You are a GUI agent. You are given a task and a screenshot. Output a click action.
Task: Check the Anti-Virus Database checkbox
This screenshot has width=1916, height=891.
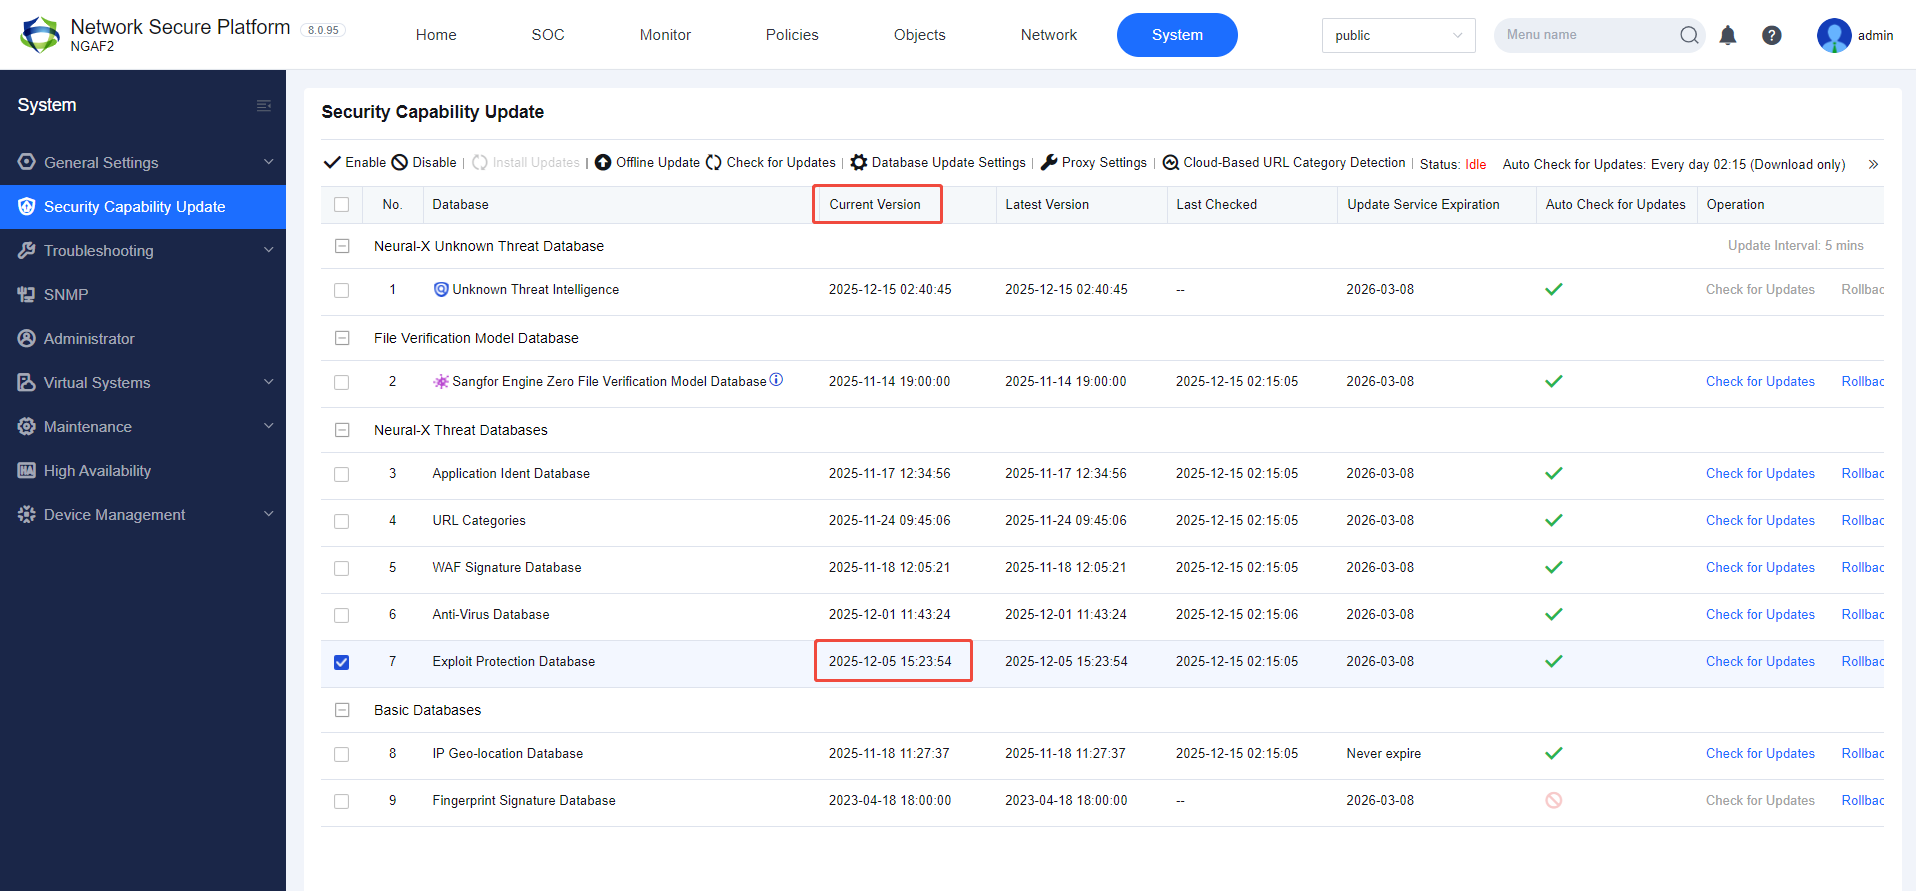point(342,615)
